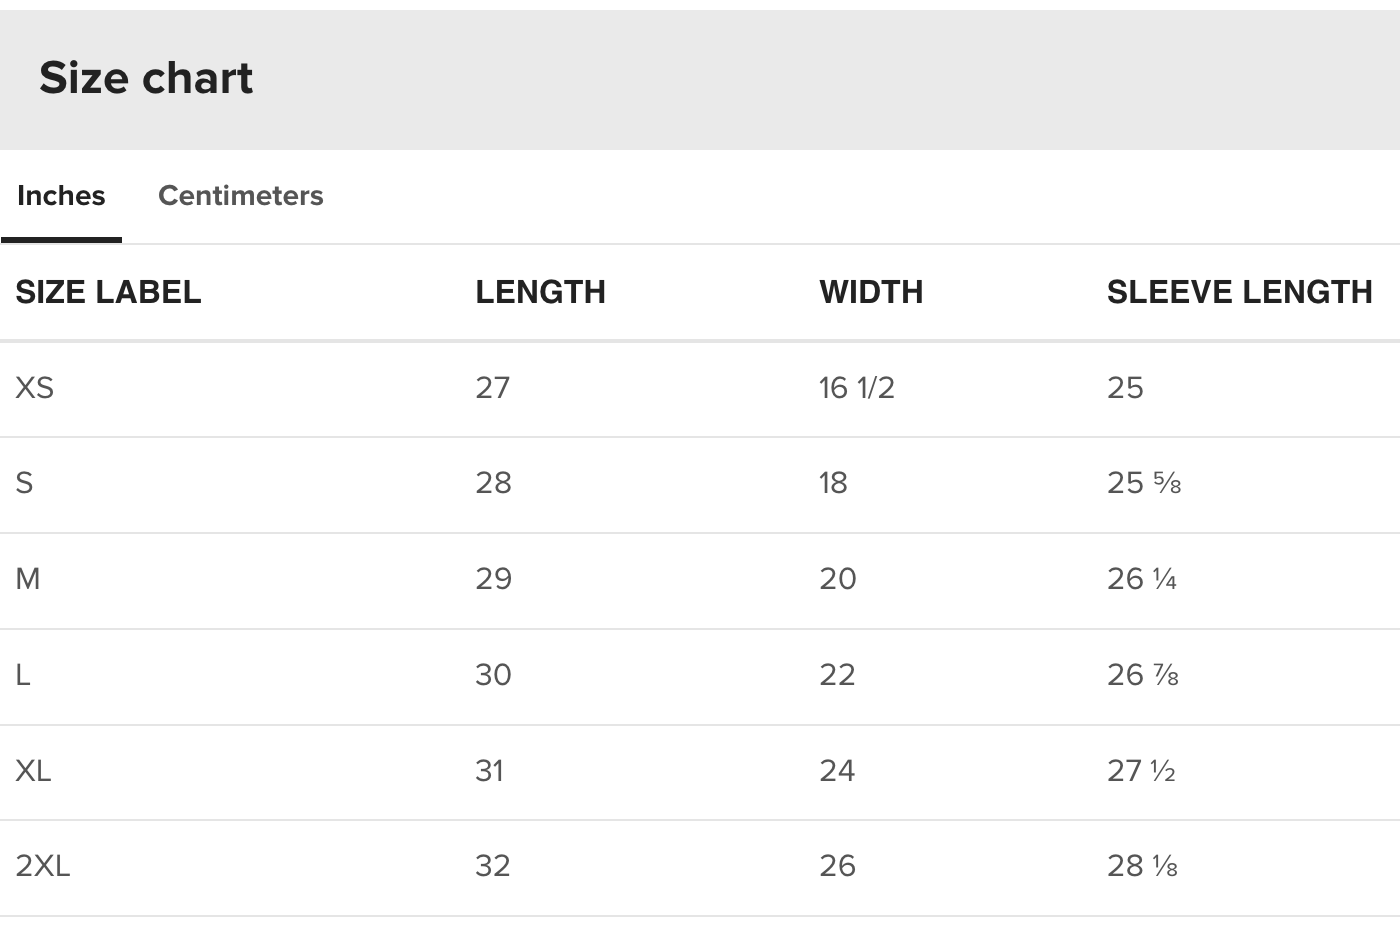The height and width of the screenshot is (936, 1400).
Task: Switch to the Centimeters tab
Action: tap(240, 195)
